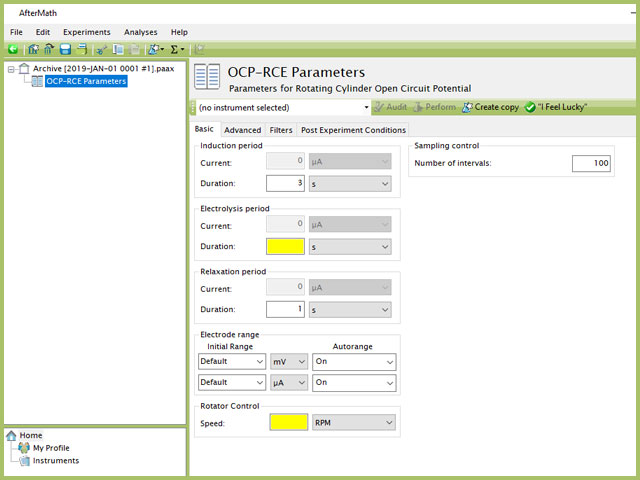Open the Edit menu
The image size is (640, 480).
[42, 32]
